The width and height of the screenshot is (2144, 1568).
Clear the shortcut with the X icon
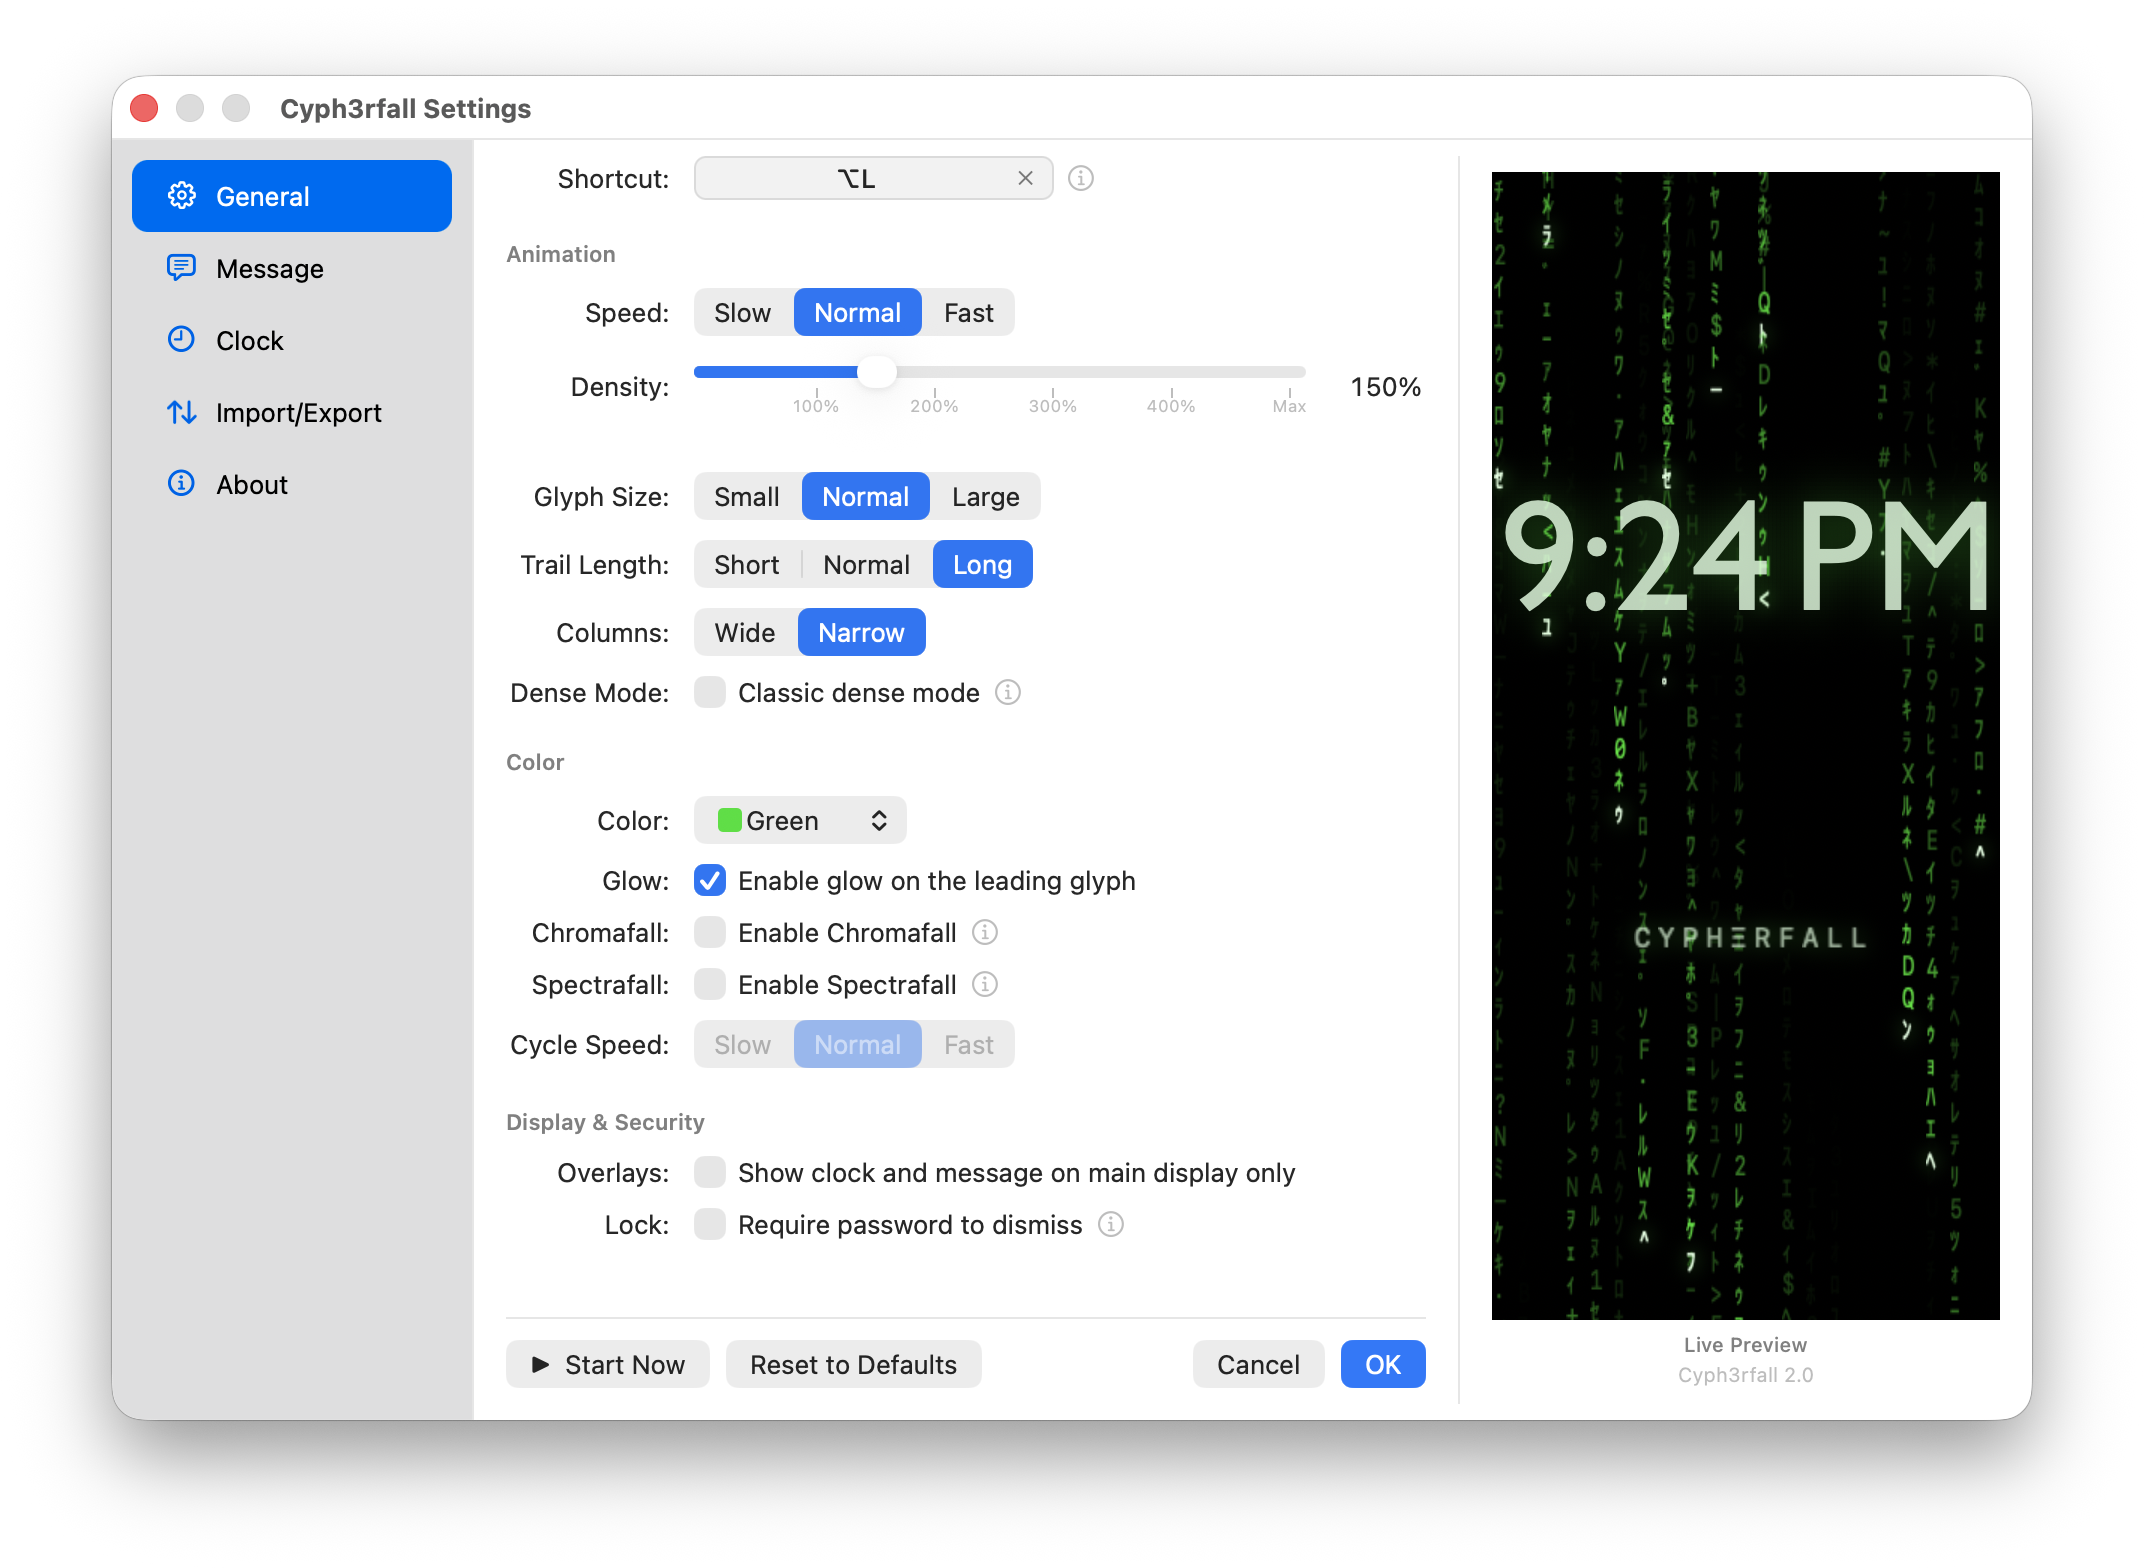click(x=1025, y=178)
